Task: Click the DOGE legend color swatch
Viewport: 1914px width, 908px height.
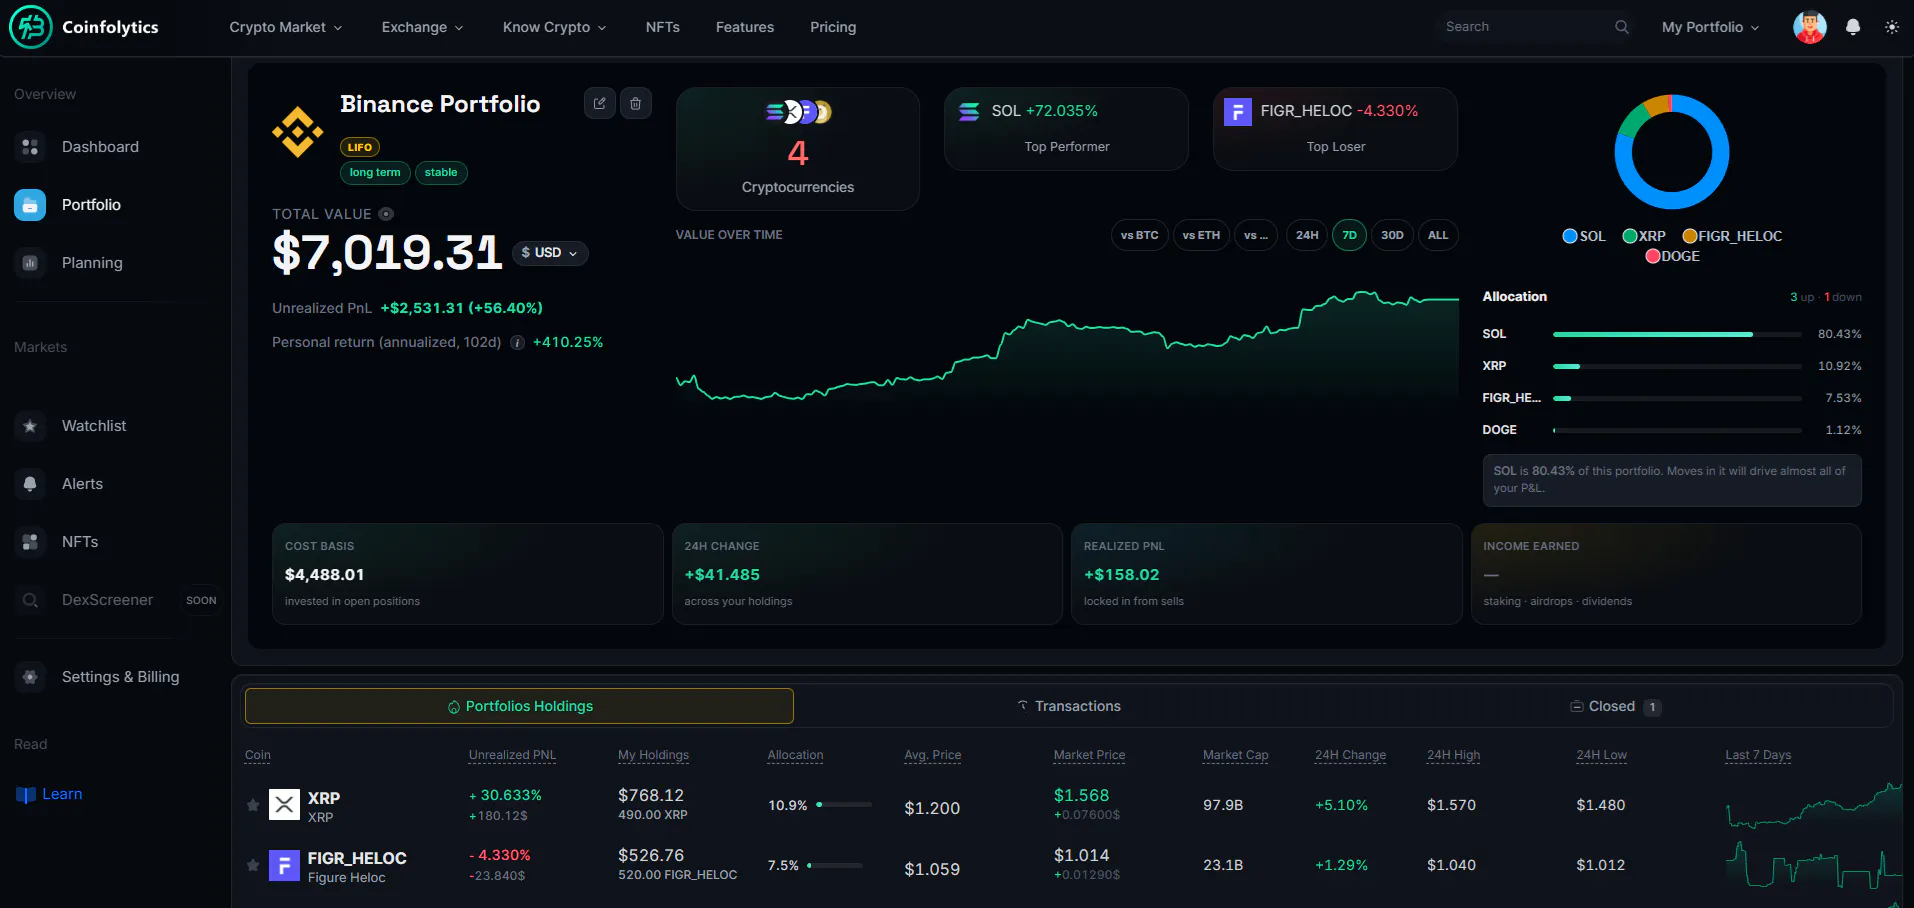Action: pos(1653,256)
